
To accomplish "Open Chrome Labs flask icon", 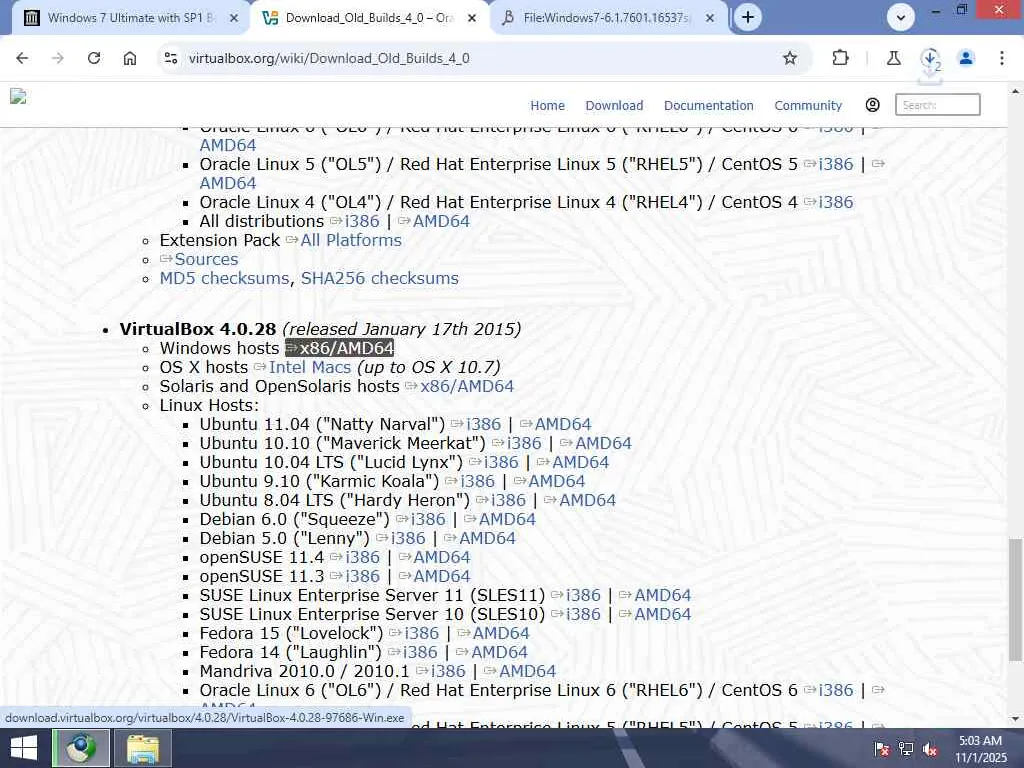I will click(894, 58).
